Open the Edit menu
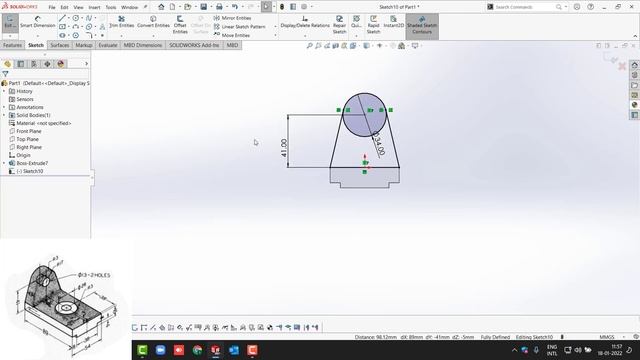This screenshot has width=640, height=360. click(64, 7)
